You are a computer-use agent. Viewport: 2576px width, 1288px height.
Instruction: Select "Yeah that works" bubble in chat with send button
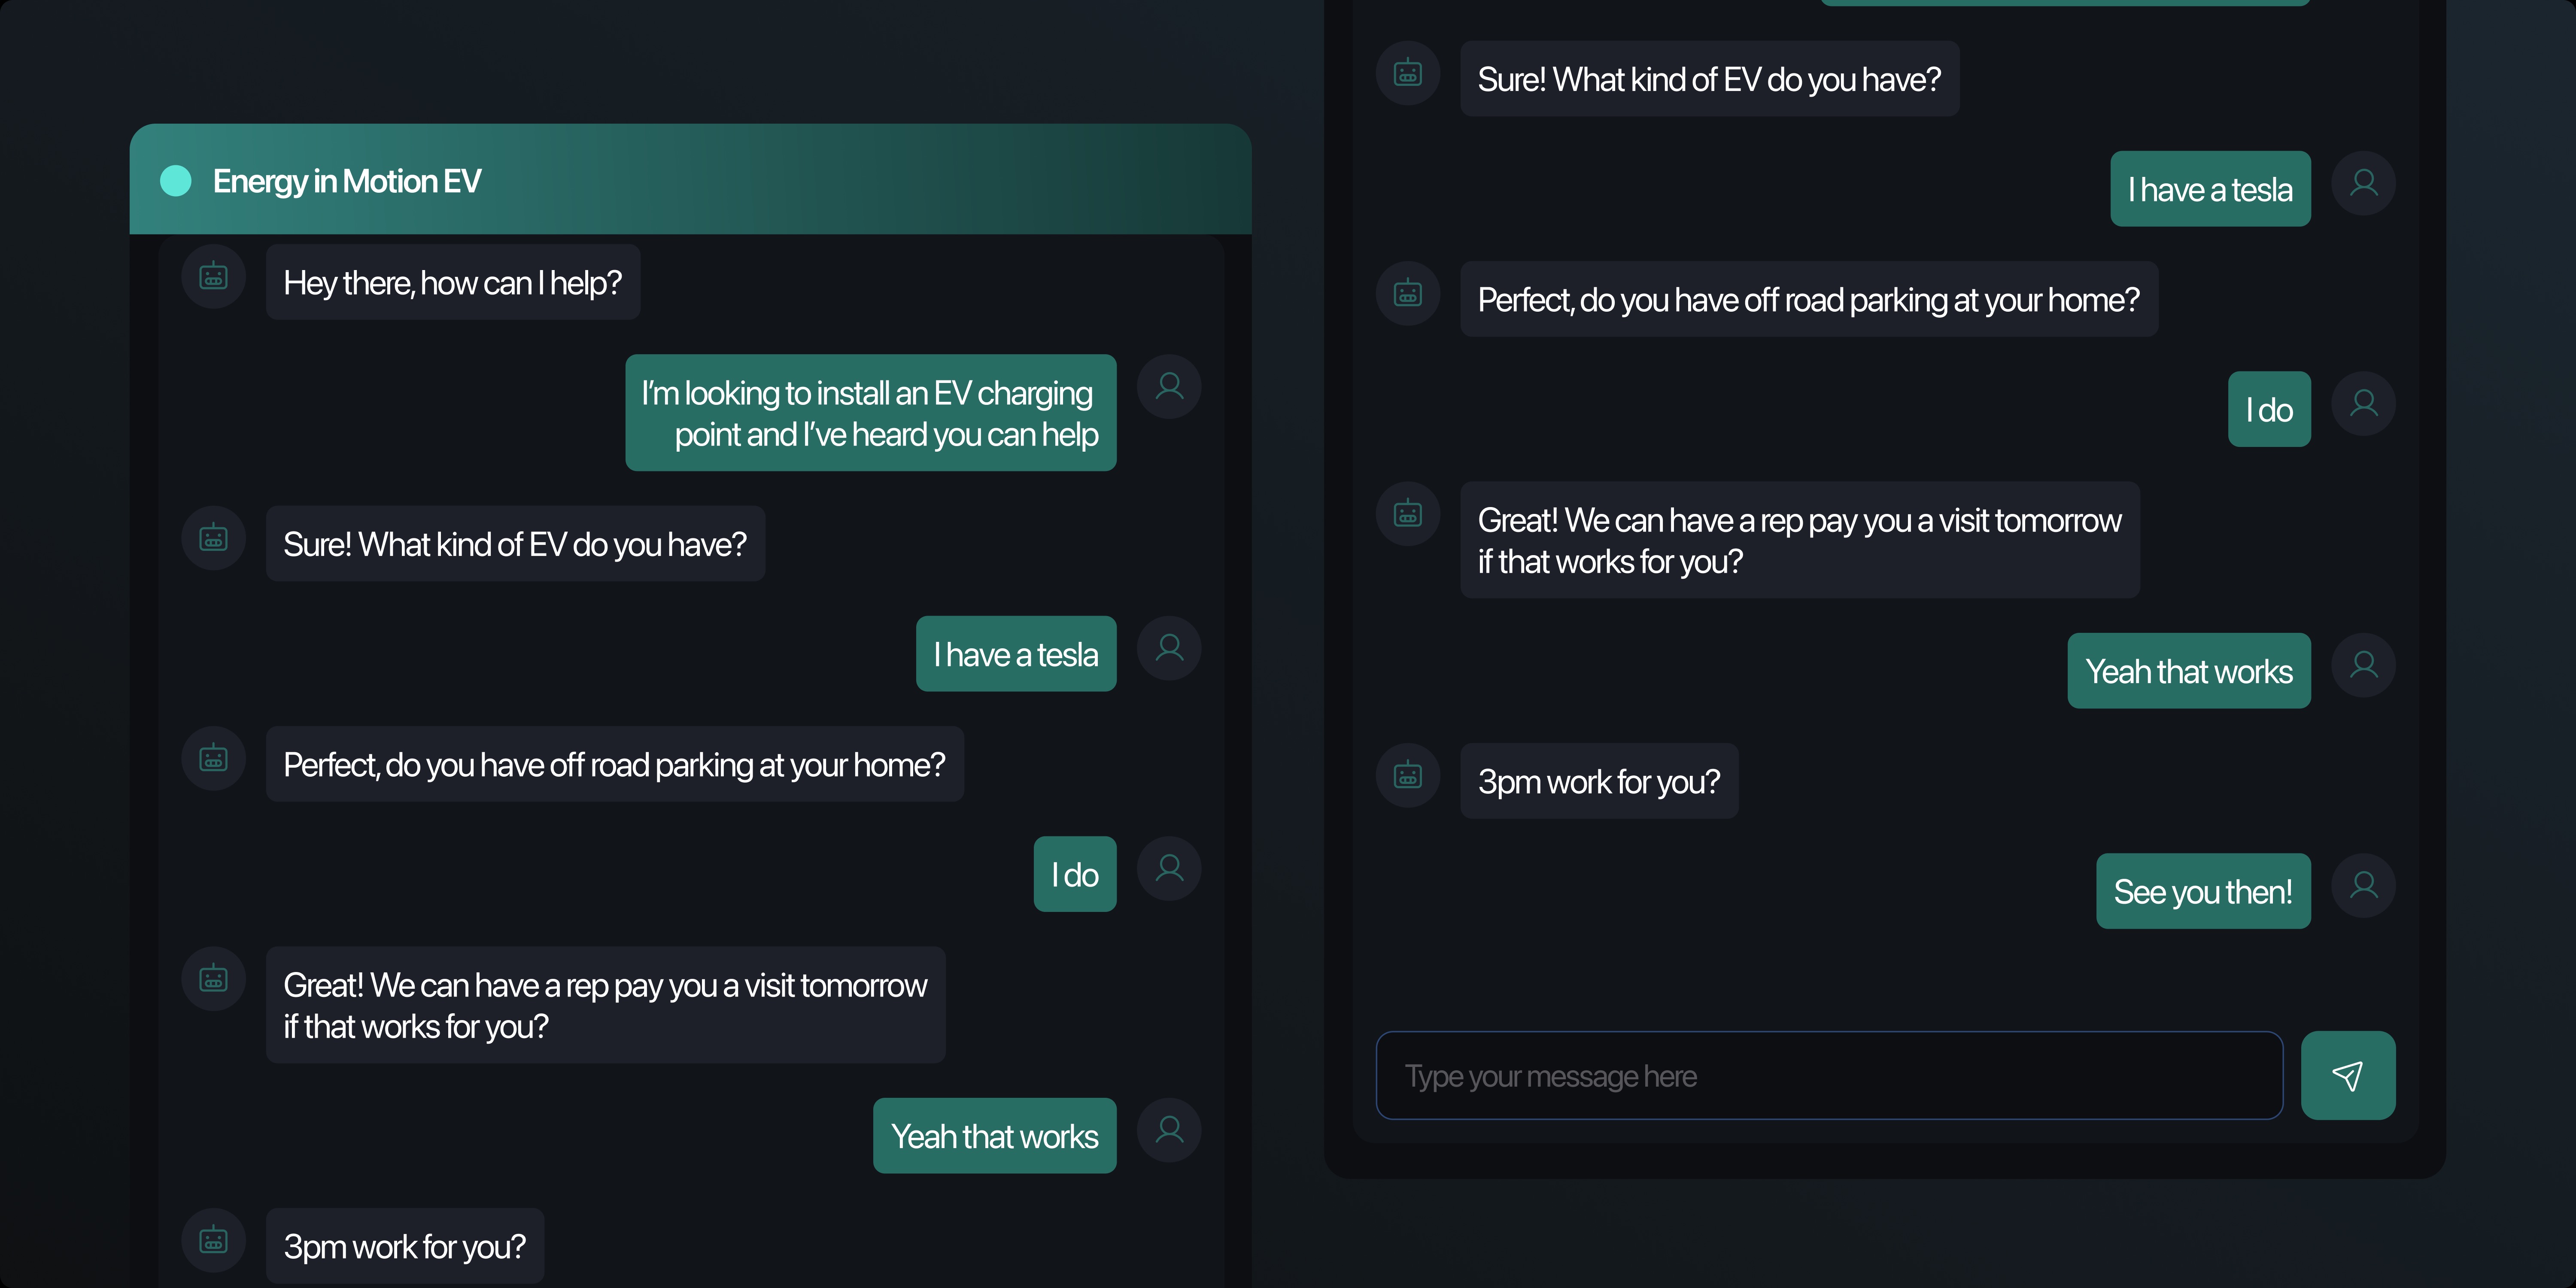pyautogui.click(x=2188, y=671)
